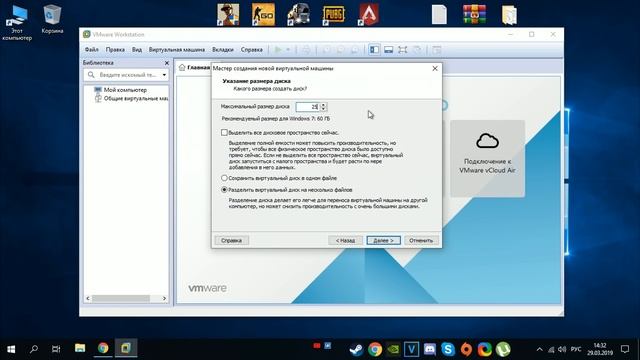
Task: Click the revert snapshot toolbar icon
Action: (x=340, y=49)
